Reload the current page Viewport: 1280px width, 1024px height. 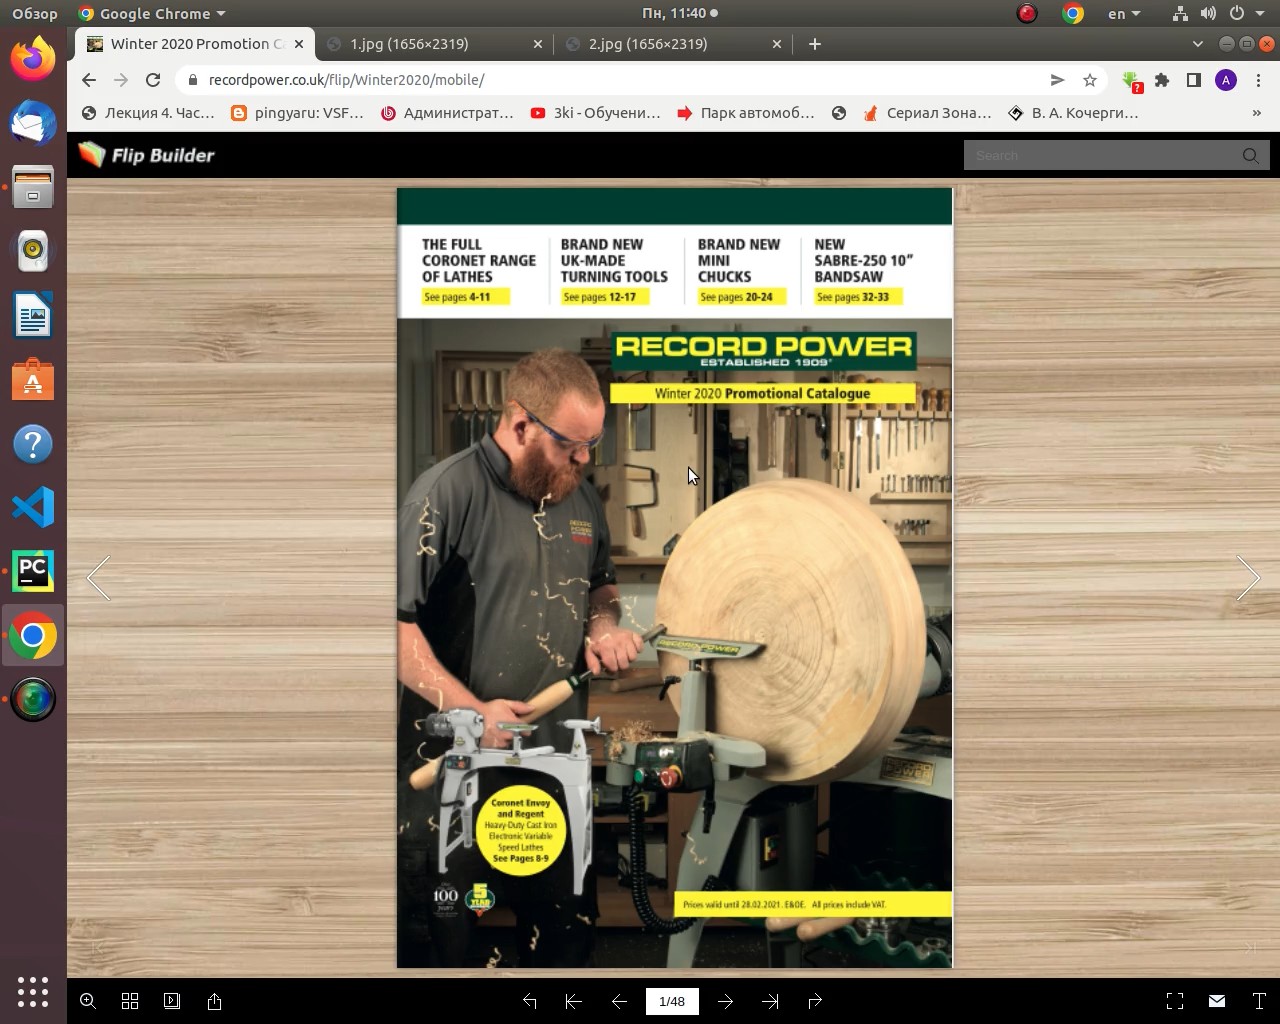coord(153,80)
